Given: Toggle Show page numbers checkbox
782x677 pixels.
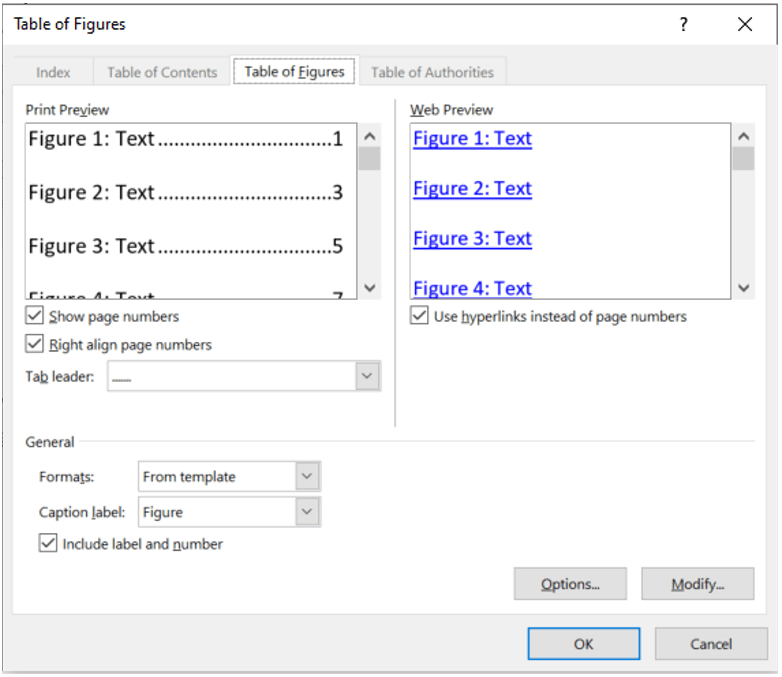Looking at the screenshot, I should [x=38, y=316].
